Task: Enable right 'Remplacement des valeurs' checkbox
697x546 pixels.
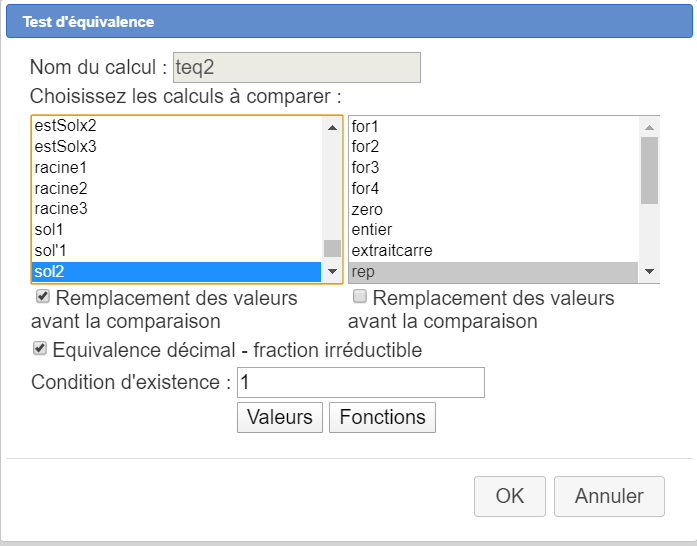Action: pyautogui.click(x=359, y=297)
